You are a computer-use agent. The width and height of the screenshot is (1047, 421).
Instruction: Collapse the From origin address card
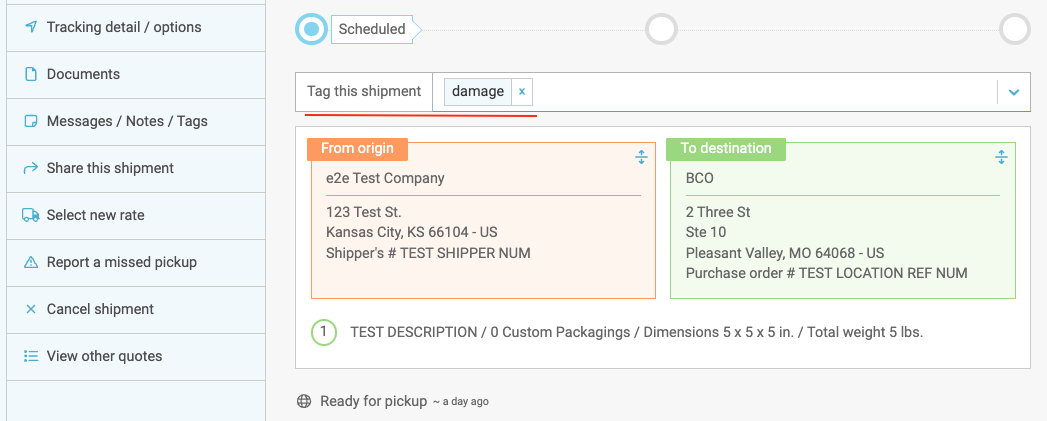tap(642, 157)
